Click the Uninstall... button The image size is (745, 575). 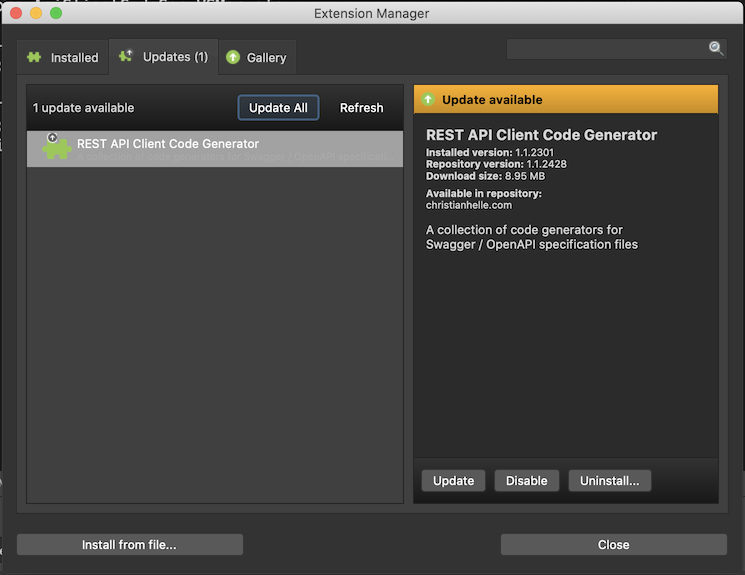[610, 481]
